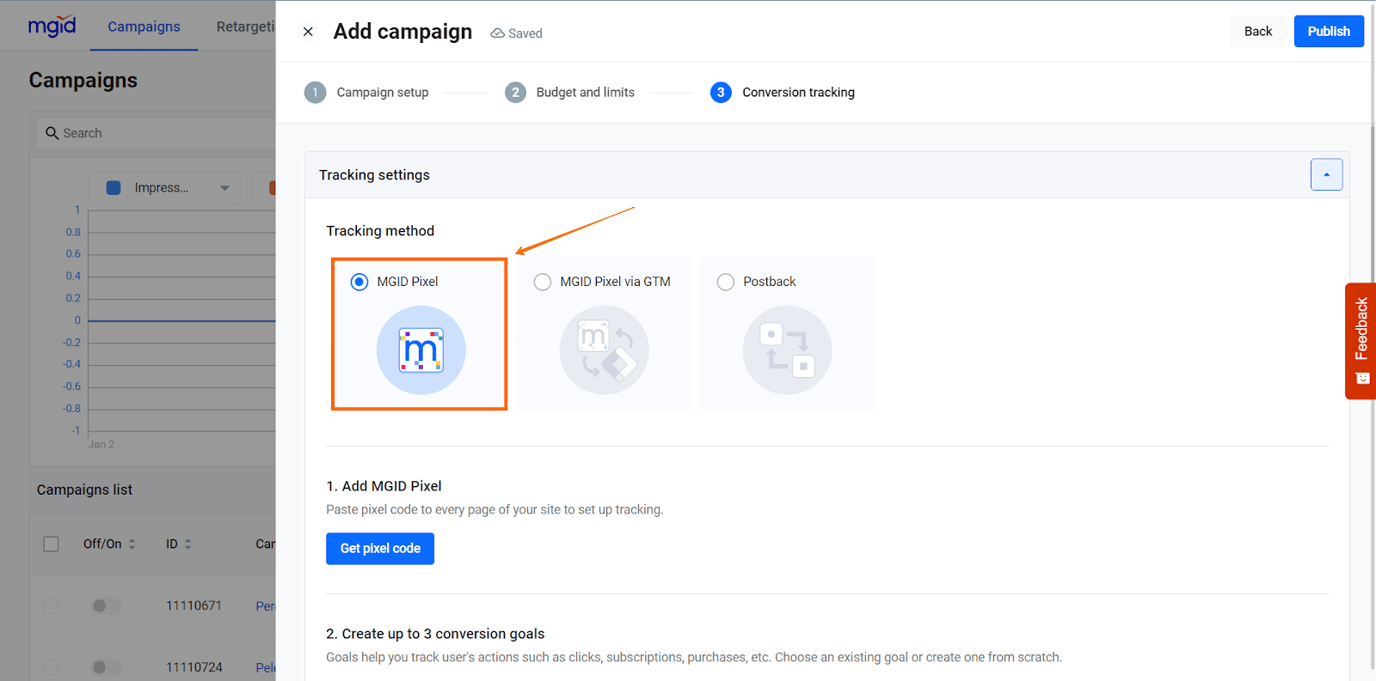
Task: Check the select-all campaigns checkbox
Action: click(51, 543)
